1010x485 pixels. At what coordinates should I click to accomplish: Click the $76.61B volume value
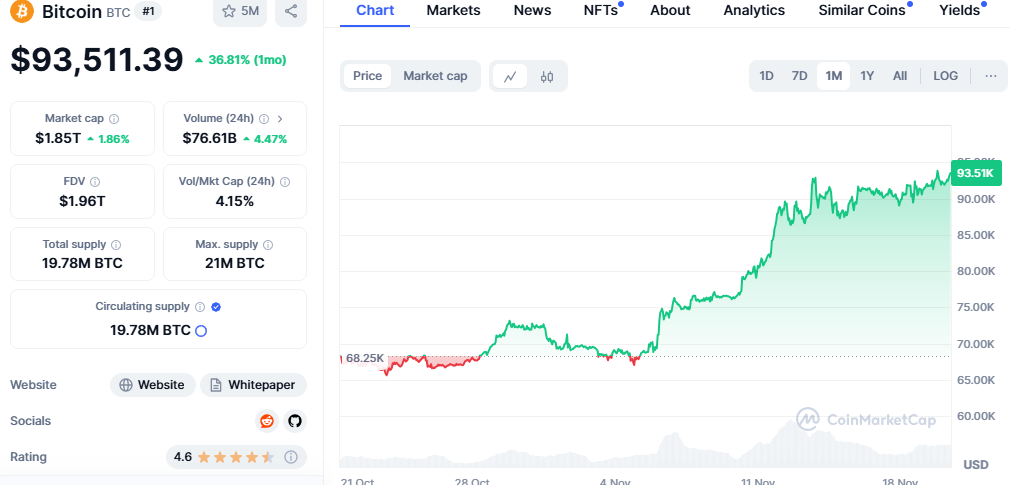210,138
